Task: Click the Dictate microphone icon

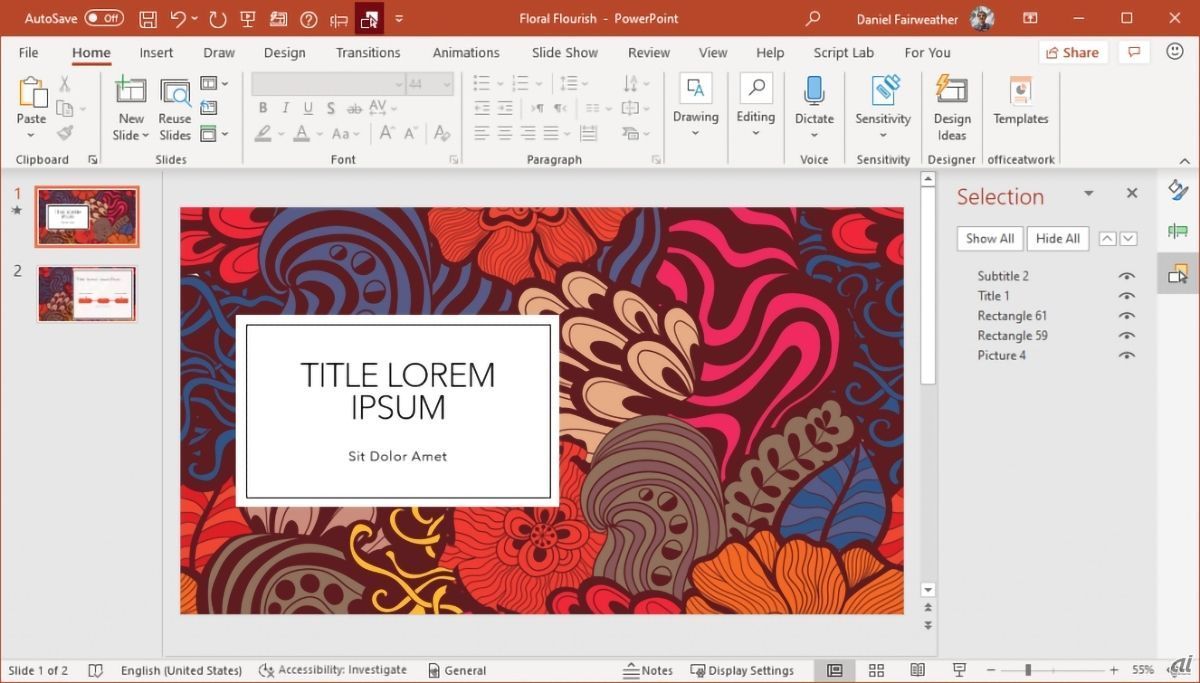Action: [814, 91]
